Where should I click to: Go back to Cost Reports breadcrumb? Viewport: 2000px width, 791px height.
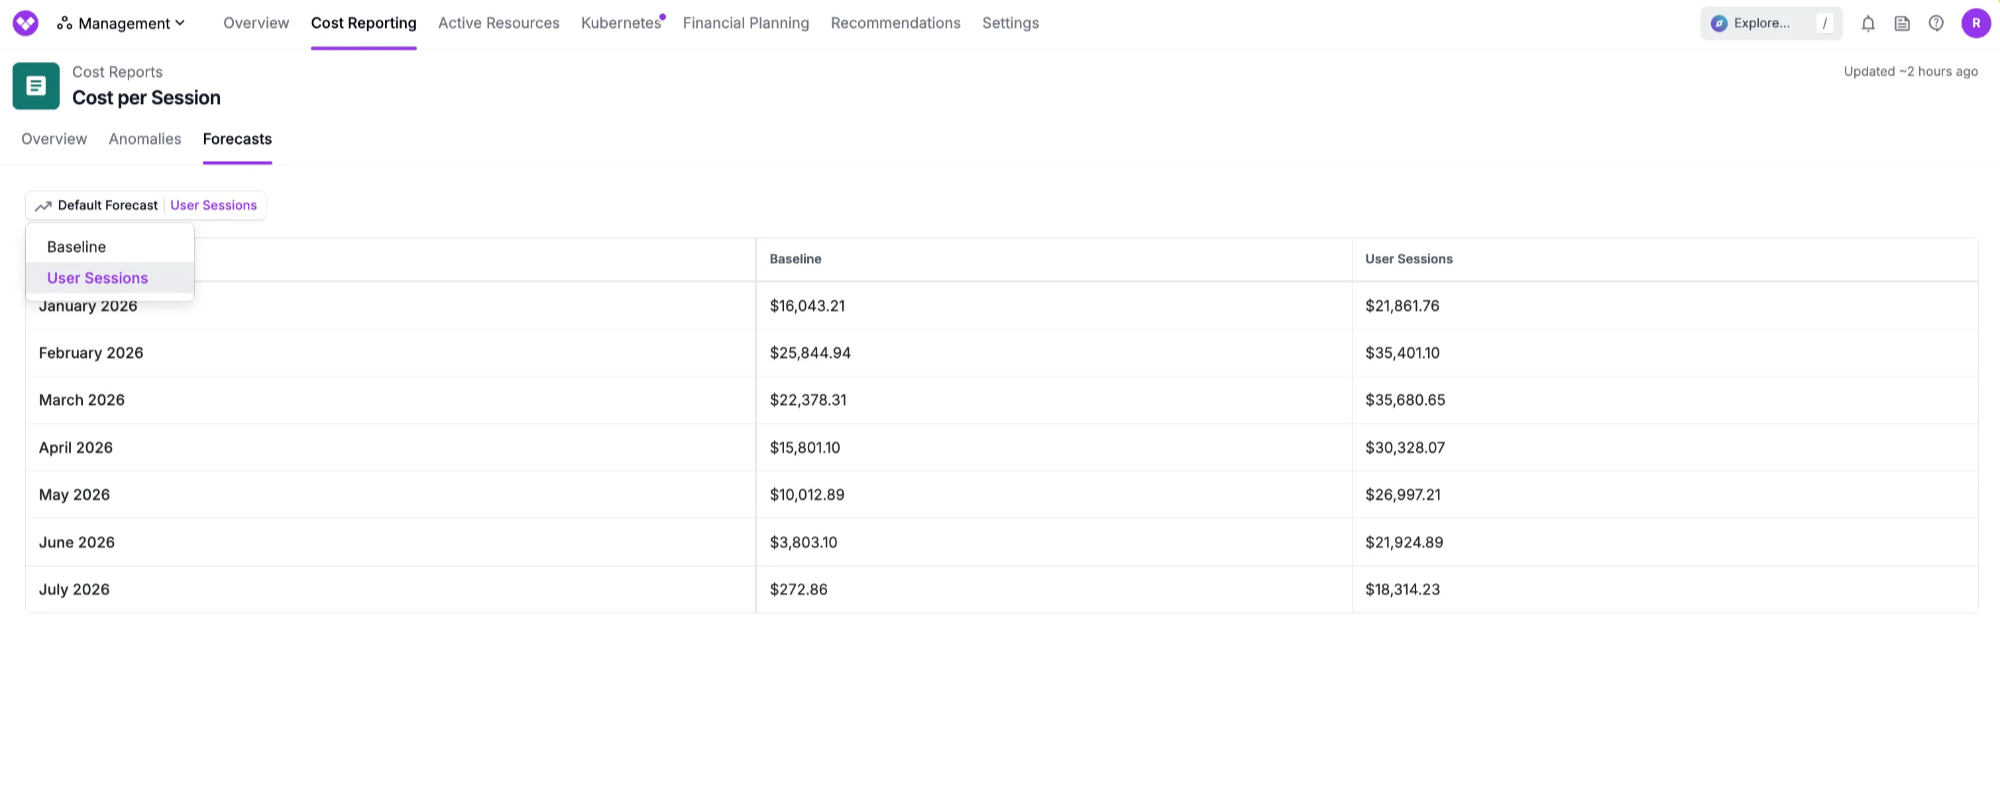point(117,72)
